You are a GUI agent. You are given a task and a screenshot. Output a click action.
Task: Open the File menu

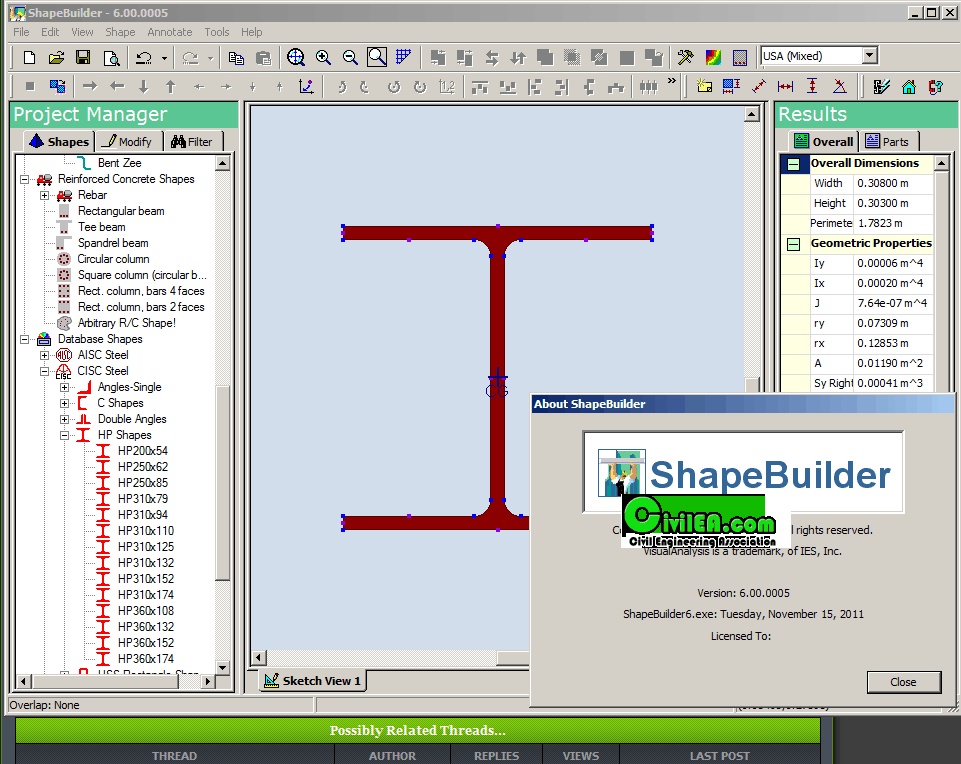[x=21, y=32]
